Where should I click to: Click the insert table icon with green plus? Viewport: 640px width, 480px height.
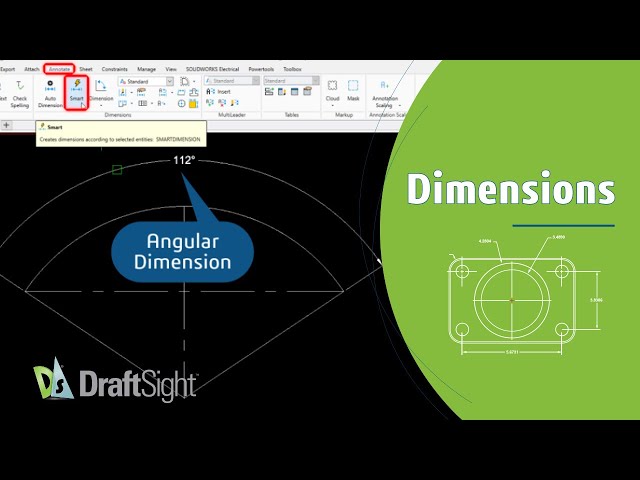pyautogui.click(x=269, y=91)
